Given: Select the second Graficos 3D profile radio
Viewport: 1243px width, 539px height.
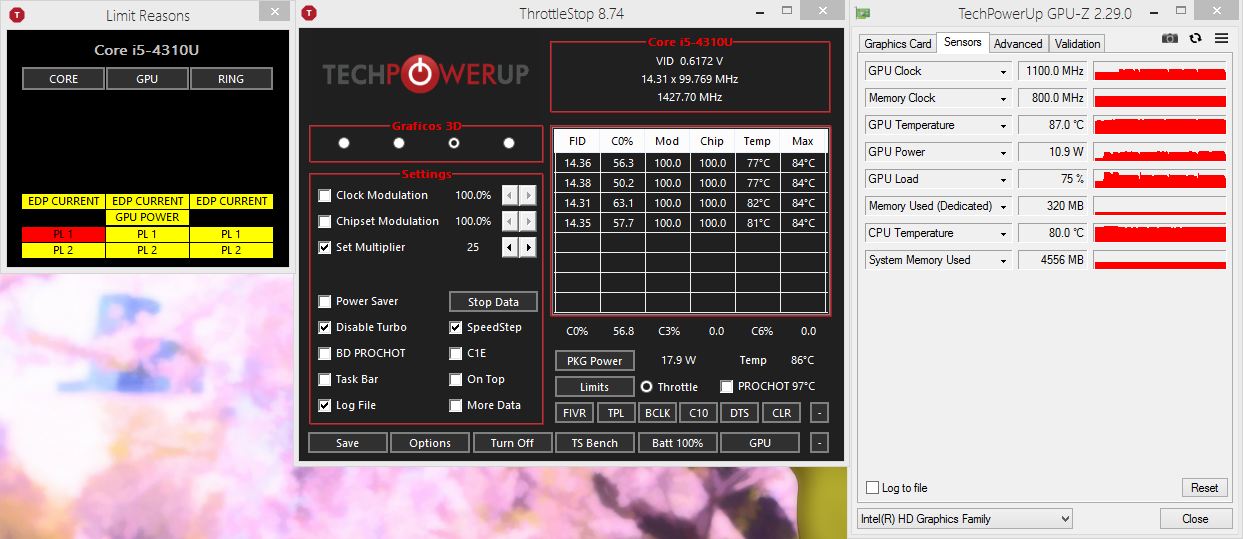Looking at the screenshot, I should [x=399, y=143].
